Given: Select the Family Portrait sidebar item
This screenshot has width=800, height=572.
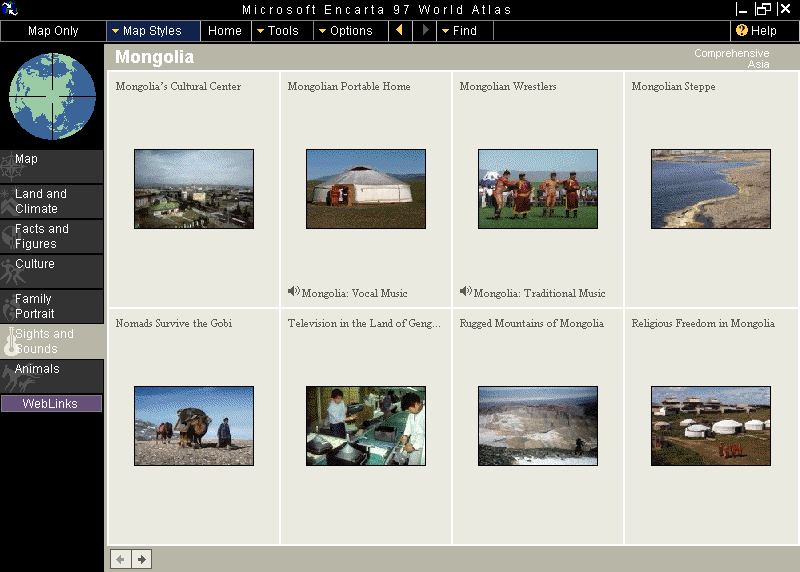Looking at the screenshot, I should click(52, 306).
